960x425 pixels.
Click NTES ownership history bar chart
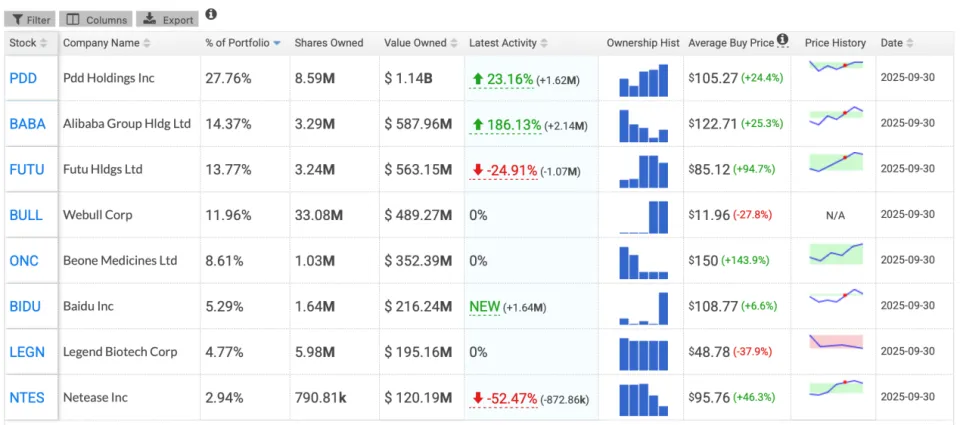click(x=643, y=398)
